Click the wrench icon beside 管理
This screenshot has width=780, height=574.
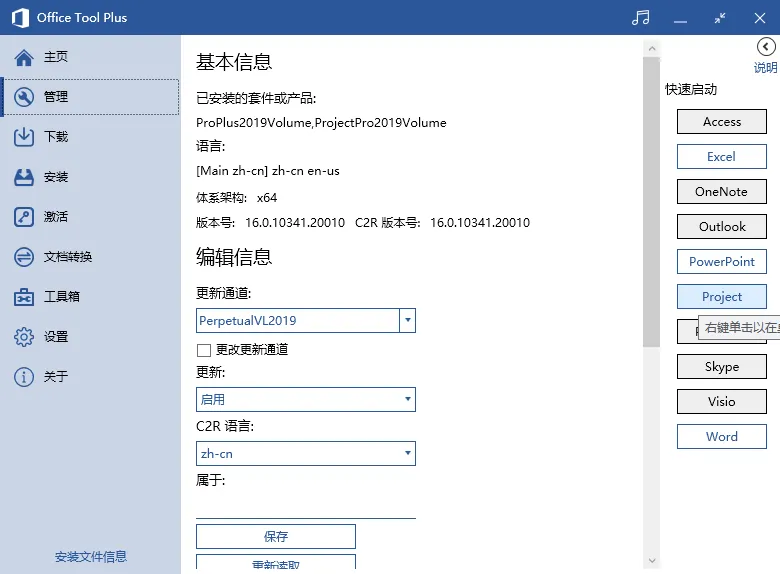point(24,97)
